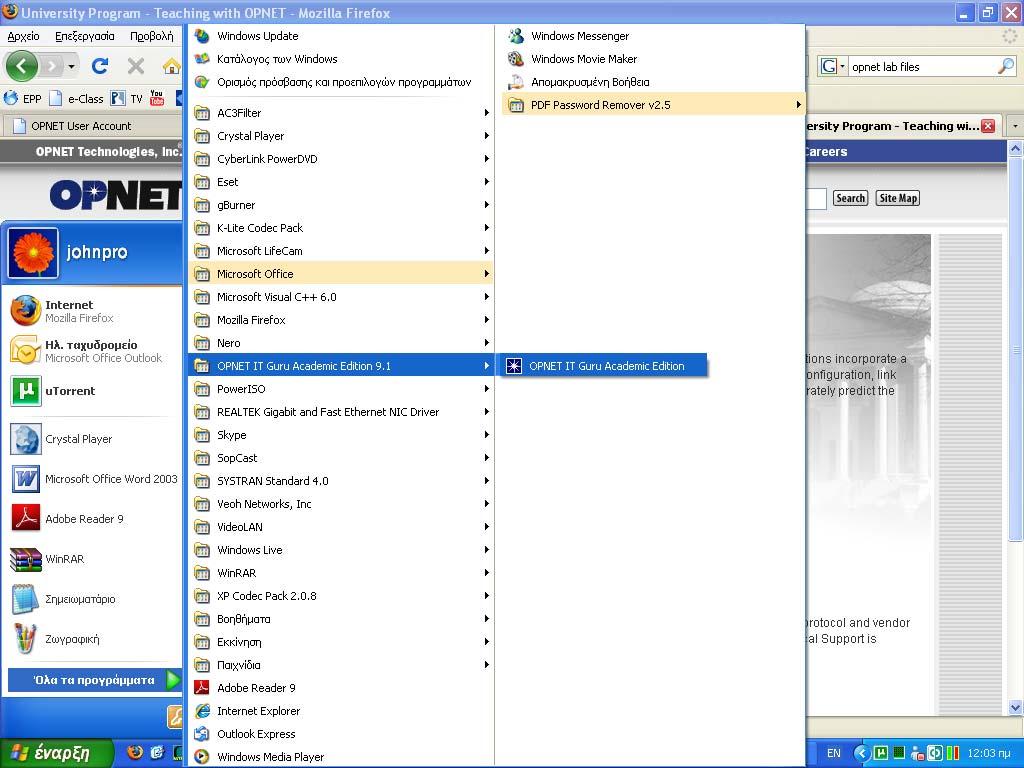Screen dimensions: 1024x768
Task: Expand the Eset submenu arrow
Action: click(x=487, y=182)
